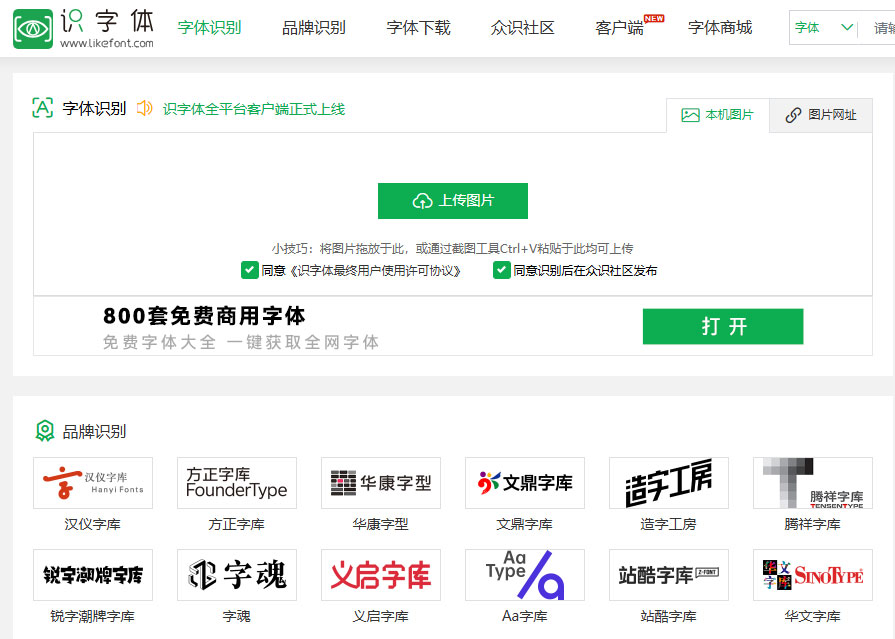Click the 造字工房 text label

(668, 524)
